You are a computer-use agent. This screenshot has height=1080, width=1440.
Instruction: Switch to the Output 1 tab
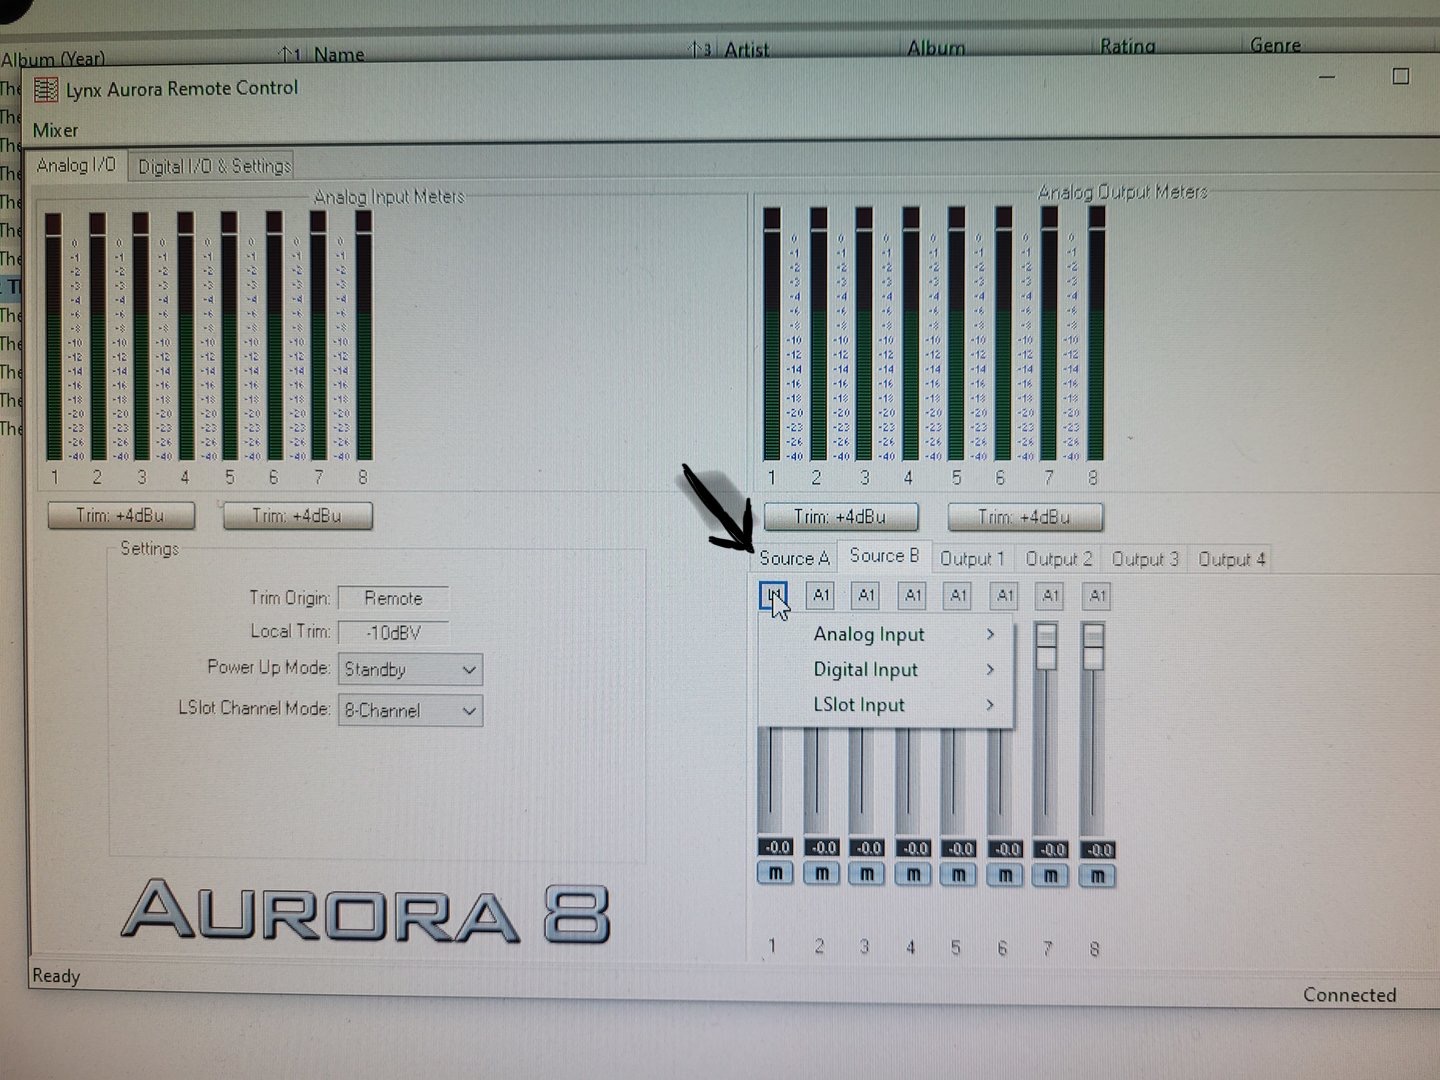click(x=972, y=559)
